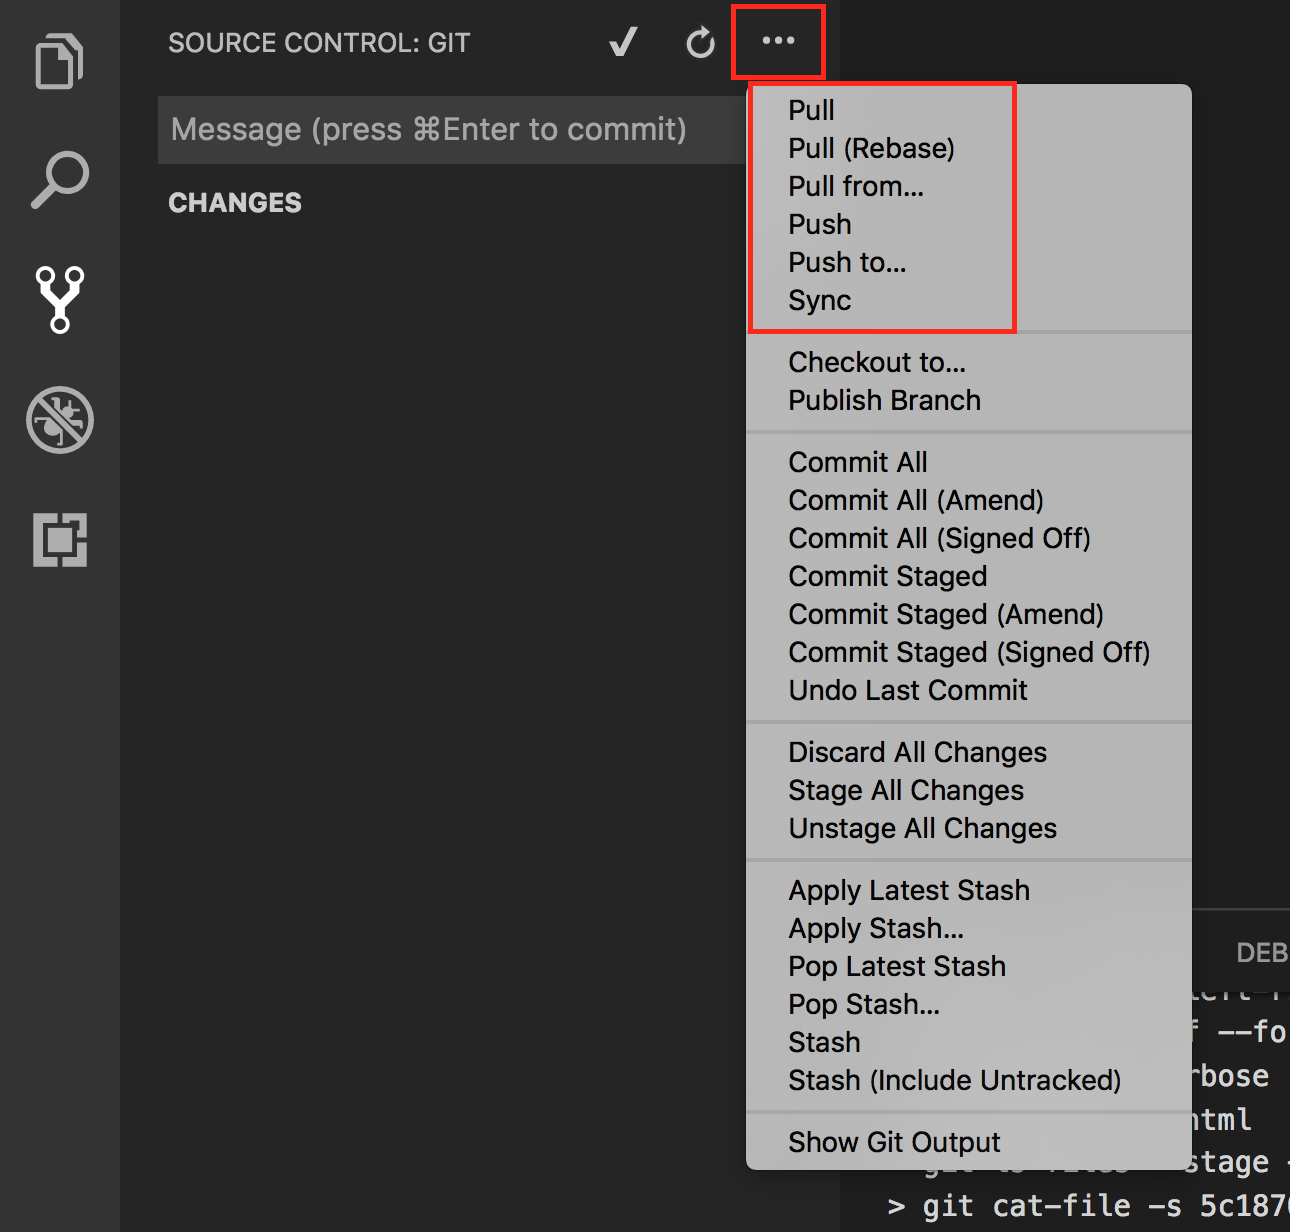Collapse the CHANGES section header
This screenshot has height=1232, width=1290.
[235, 203]
